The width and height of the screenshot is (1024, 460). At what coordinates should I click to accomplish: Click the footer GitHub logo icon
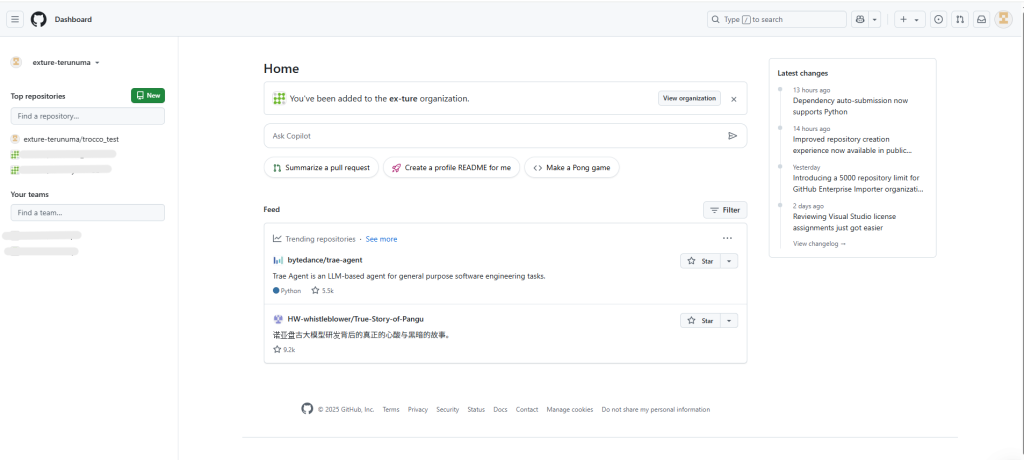(307, 408)
